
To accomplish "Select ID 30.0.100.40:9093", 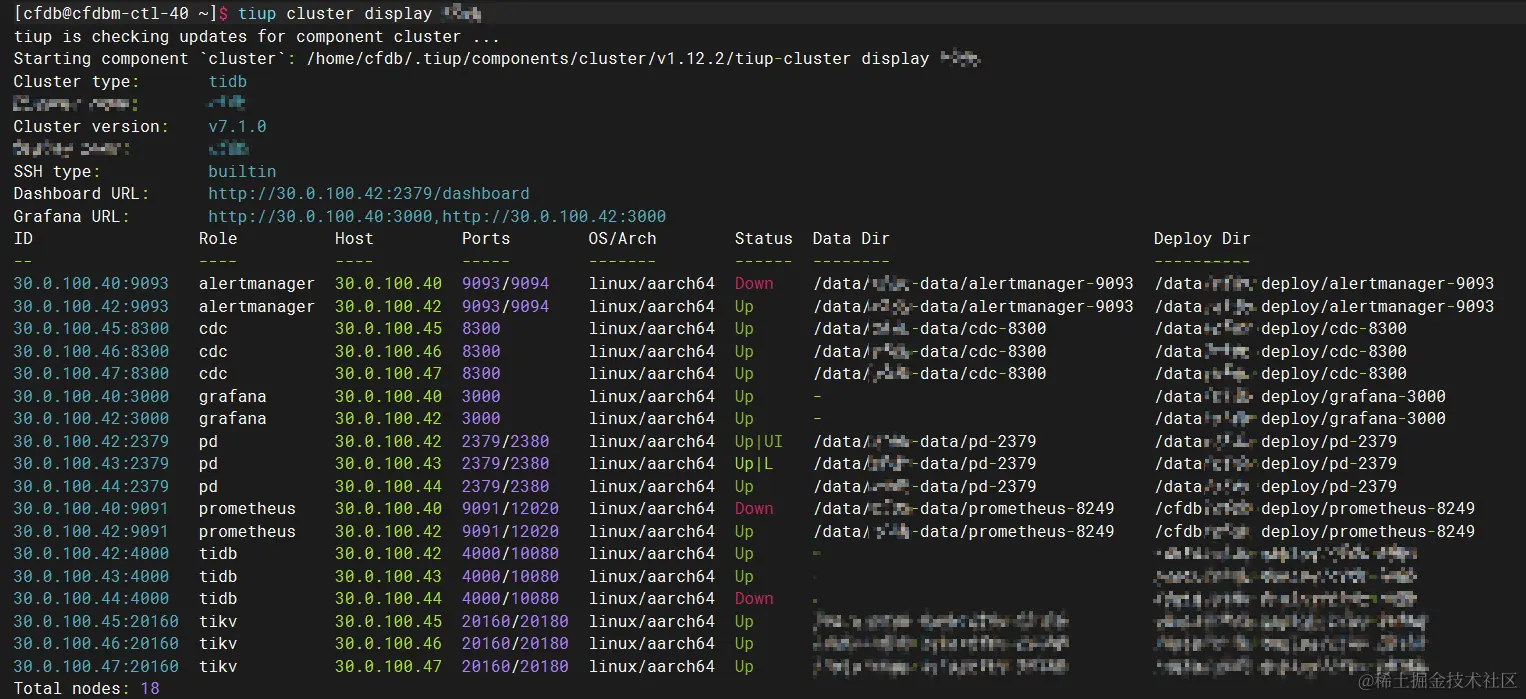I will (x=91, y=284).
